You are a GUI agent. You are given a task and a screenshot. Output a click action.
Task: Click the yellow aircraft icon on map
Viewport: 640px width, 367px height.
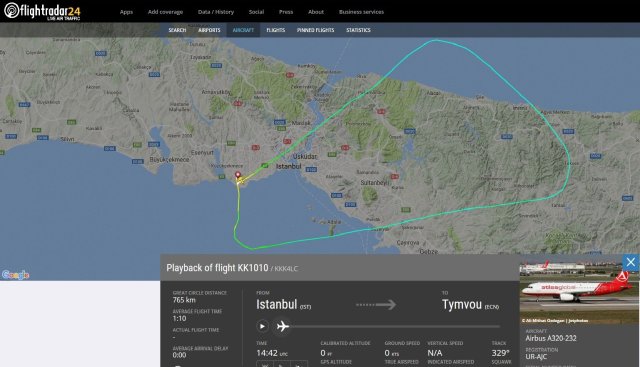[240, 180]
